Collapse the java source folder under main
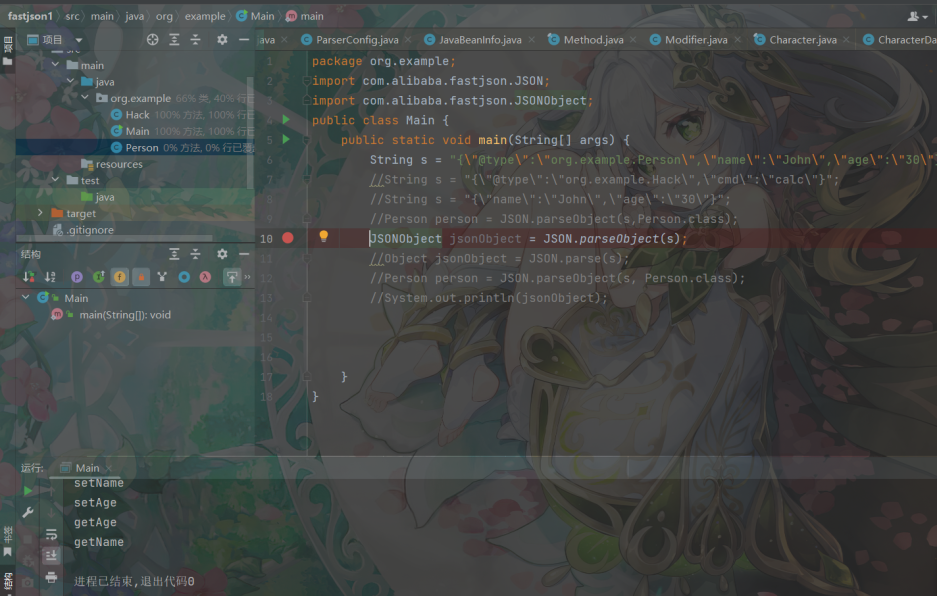The image size is (937, 596). point(71,81)
